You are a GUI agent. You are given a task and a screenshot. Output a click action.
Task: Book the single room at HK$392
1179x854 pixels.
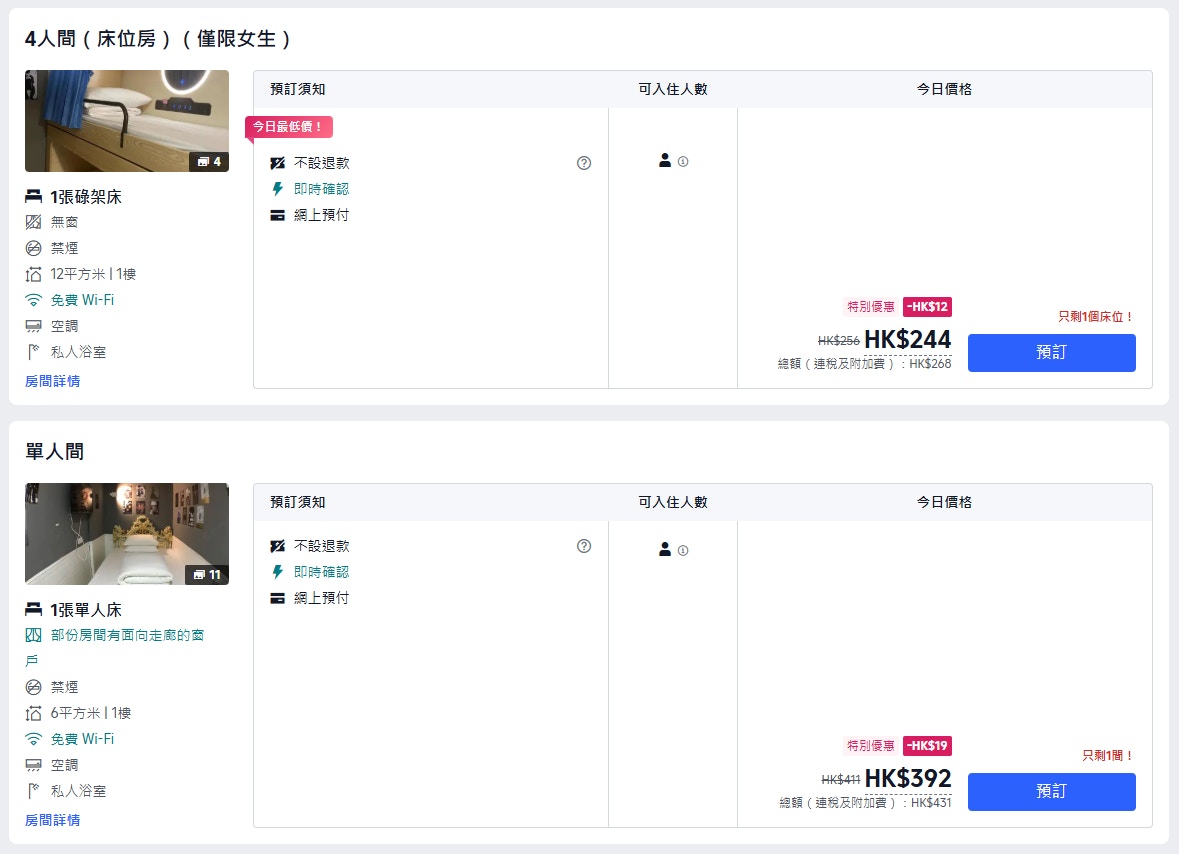tap(1051, 791)
